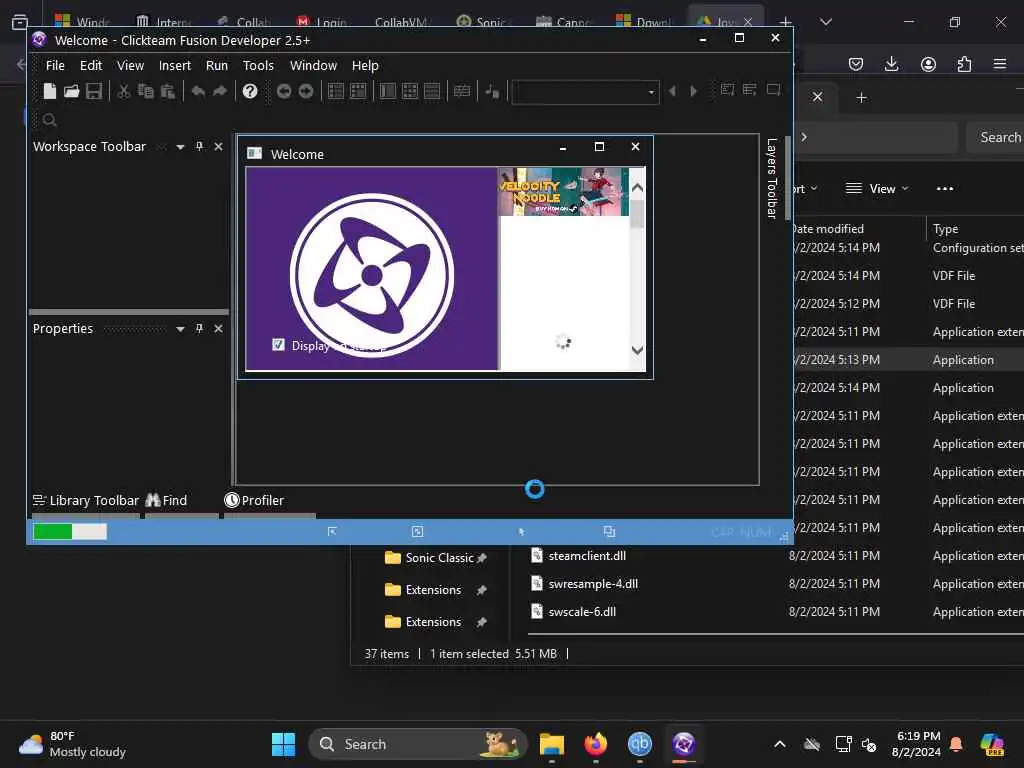Click the Run Project icon
This screenshot has width=1024, height=768.
coord(728,89)
